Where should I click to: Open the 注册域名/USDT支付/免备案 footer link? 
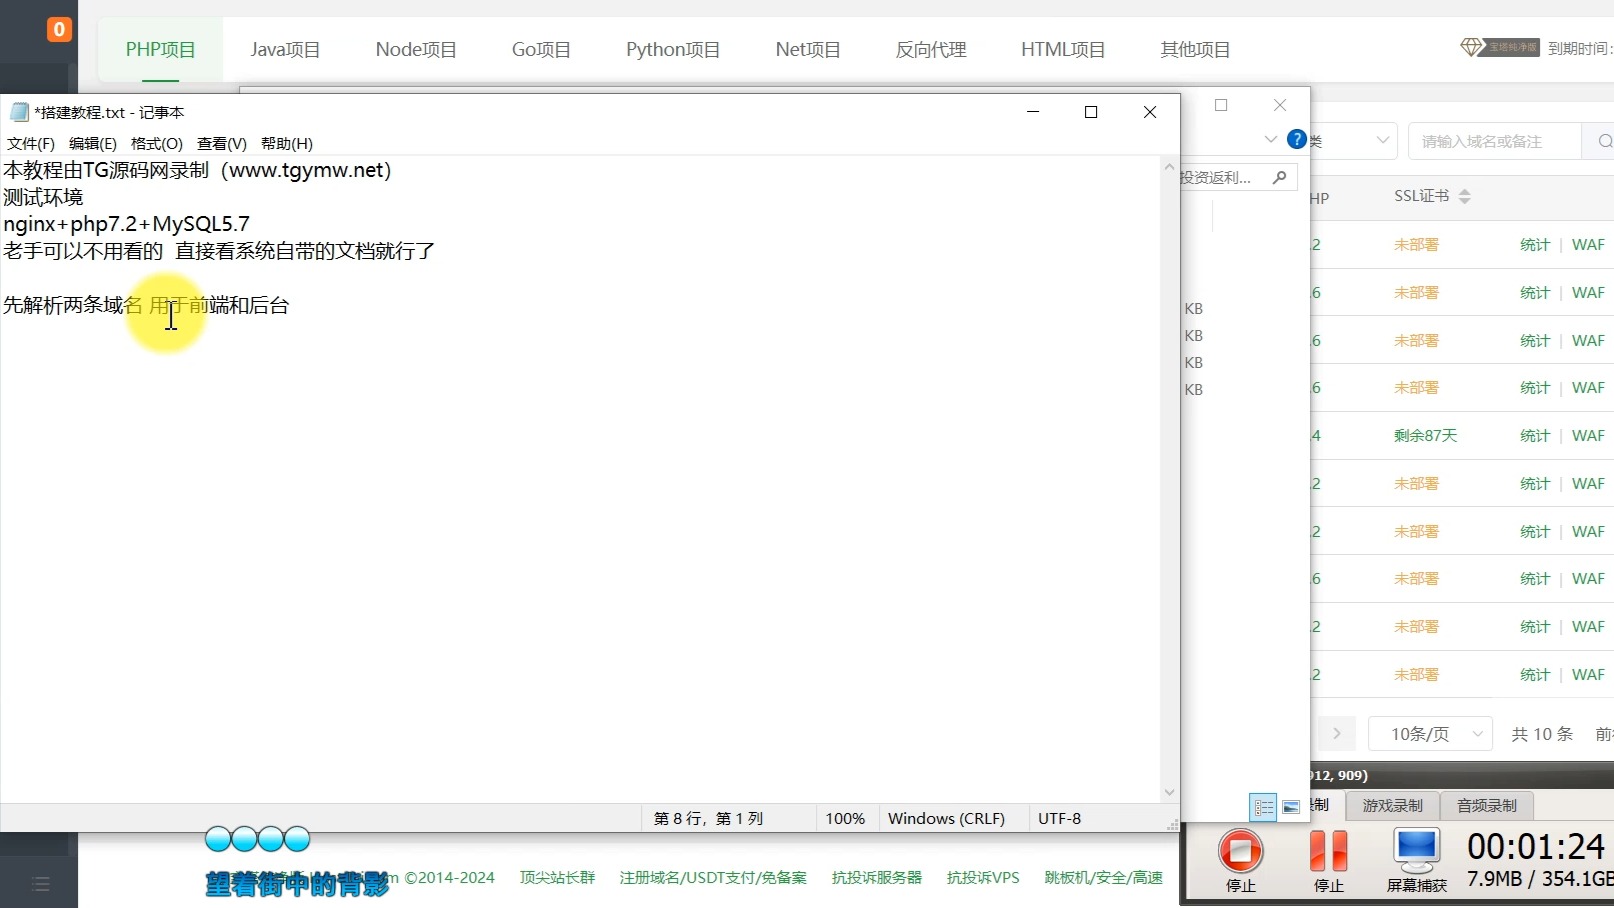713,877
